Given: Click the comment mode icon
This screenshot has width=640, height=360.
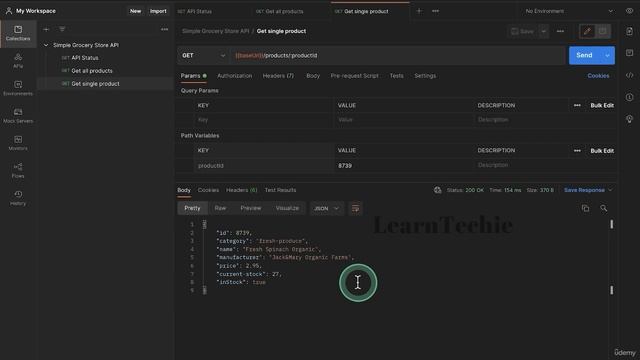Looking at the screenshot, I should 603,31.
